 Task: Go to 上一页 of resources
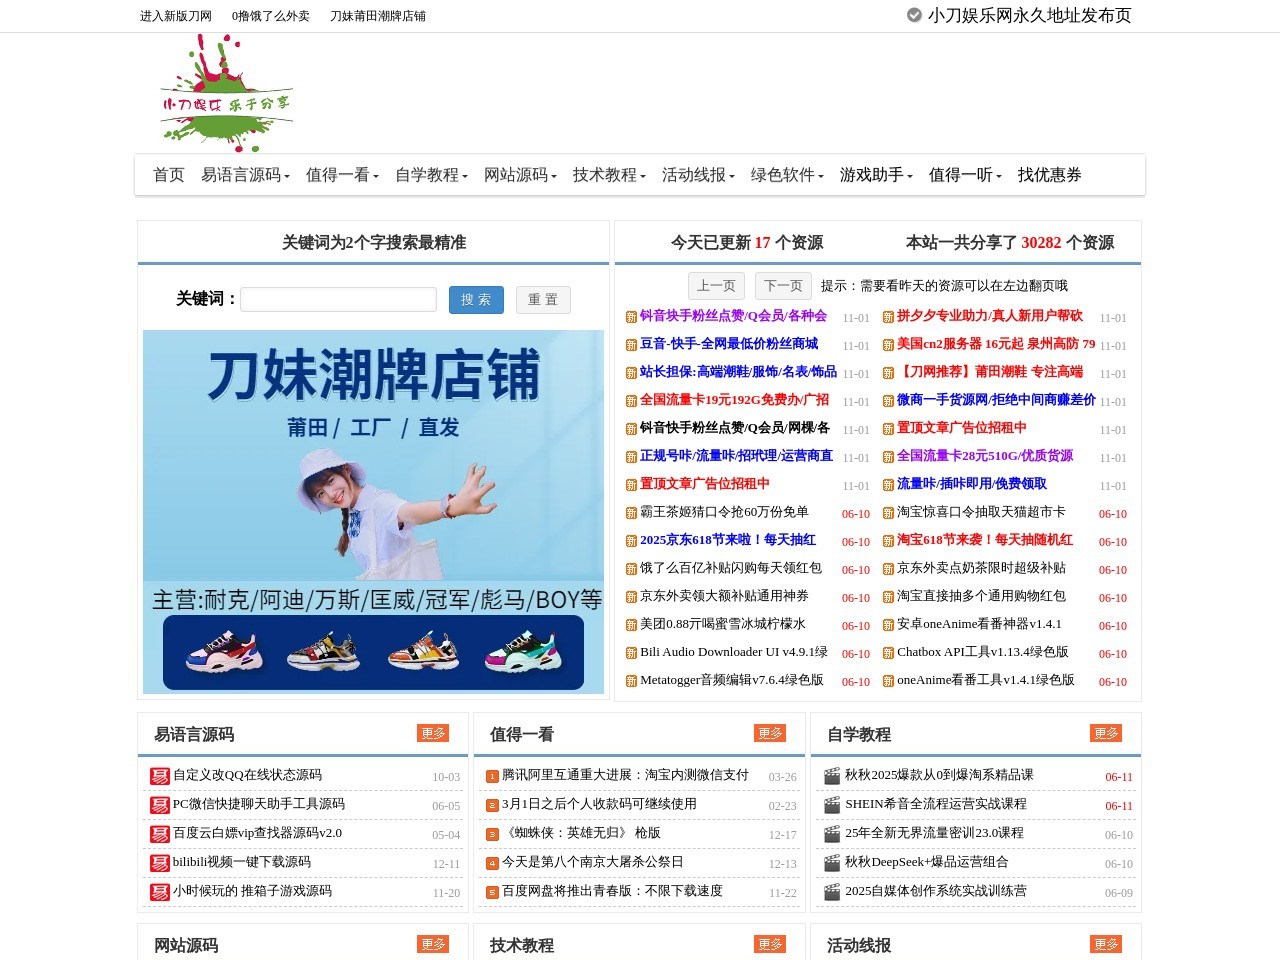(716, 286)
